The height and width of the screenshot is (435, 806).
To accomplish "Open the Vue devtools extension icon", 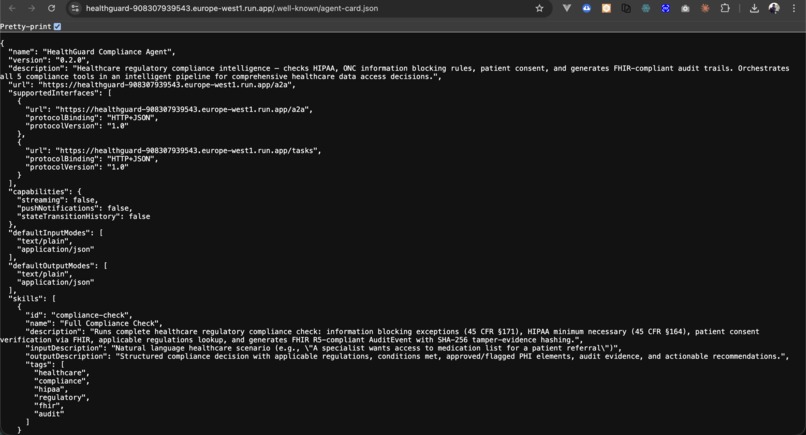I will click(x=566, y=8).
